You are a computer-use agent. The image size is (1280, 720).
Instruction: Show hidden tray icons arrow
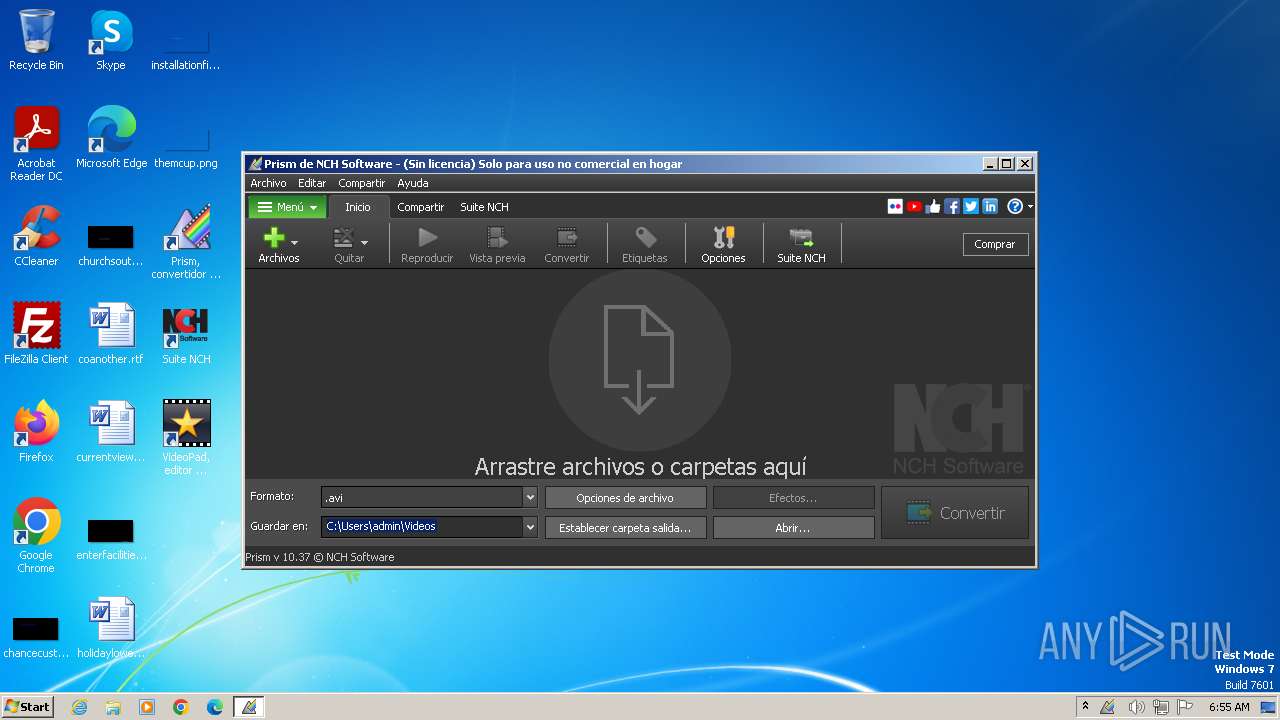1085,707
